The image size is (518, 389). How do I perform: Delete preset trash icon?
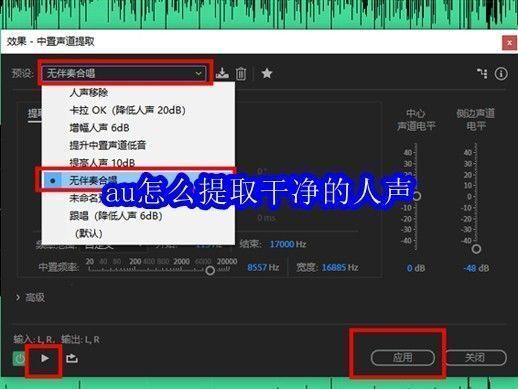241,73
